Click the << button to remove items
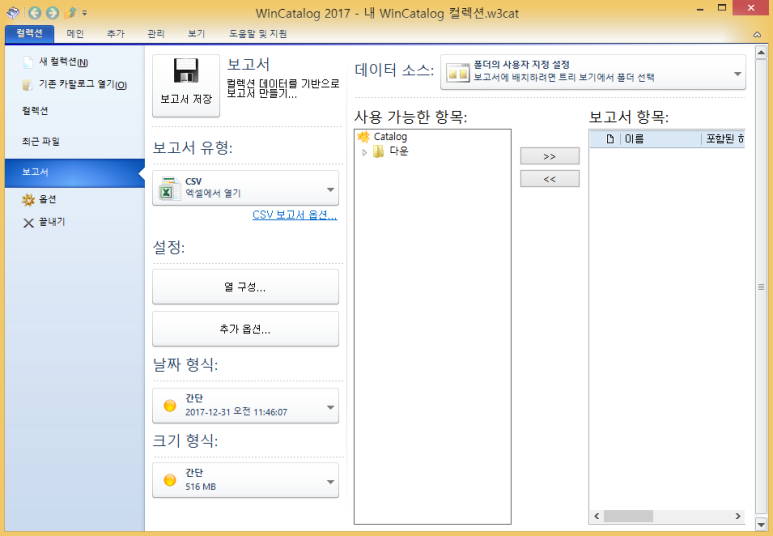Image resolution: width=773 pixels, height=536 pixels. tap(550, 179)
